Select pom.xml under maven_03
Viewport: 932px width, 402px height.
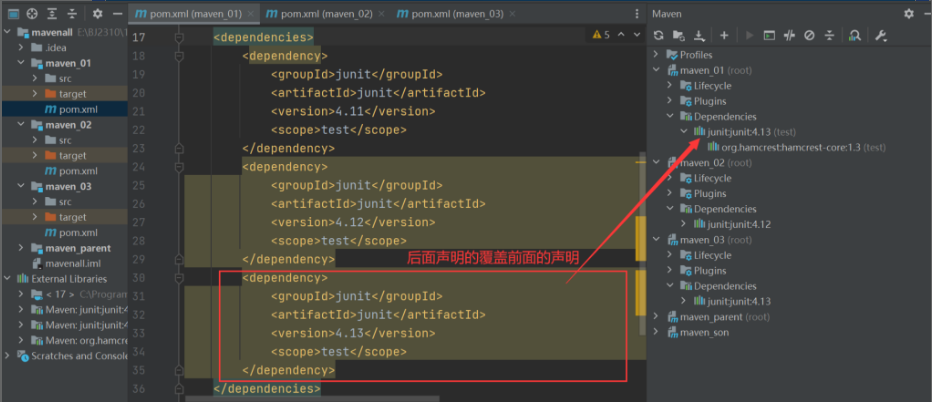(70, 233)
